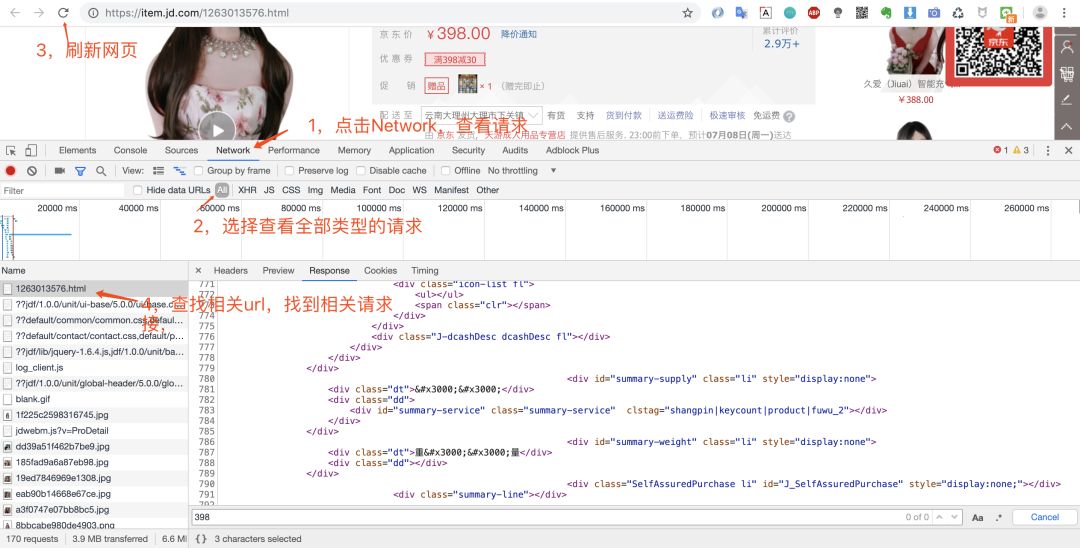This screenshot has width=1080, height=548.
Task: Go to previous search match arrow
Action: coord(940,517)
